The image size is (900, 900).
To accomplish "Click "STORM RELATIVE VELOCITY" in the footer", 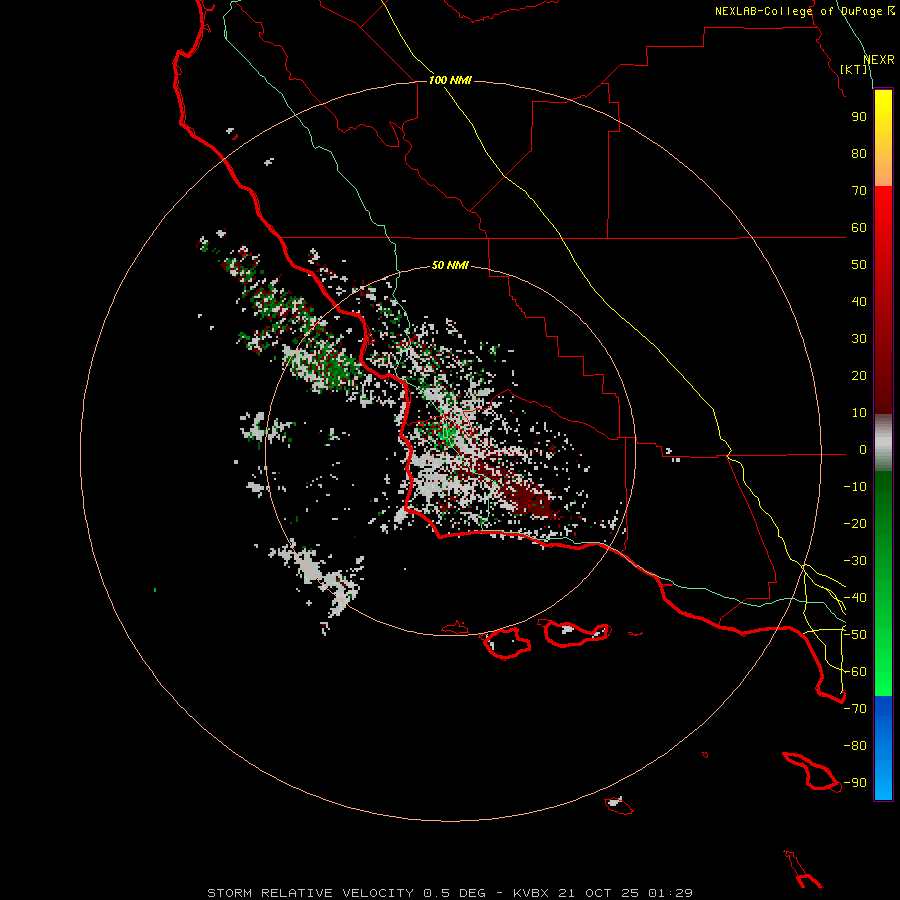I will pyautogui.click(x=311, y=893).
